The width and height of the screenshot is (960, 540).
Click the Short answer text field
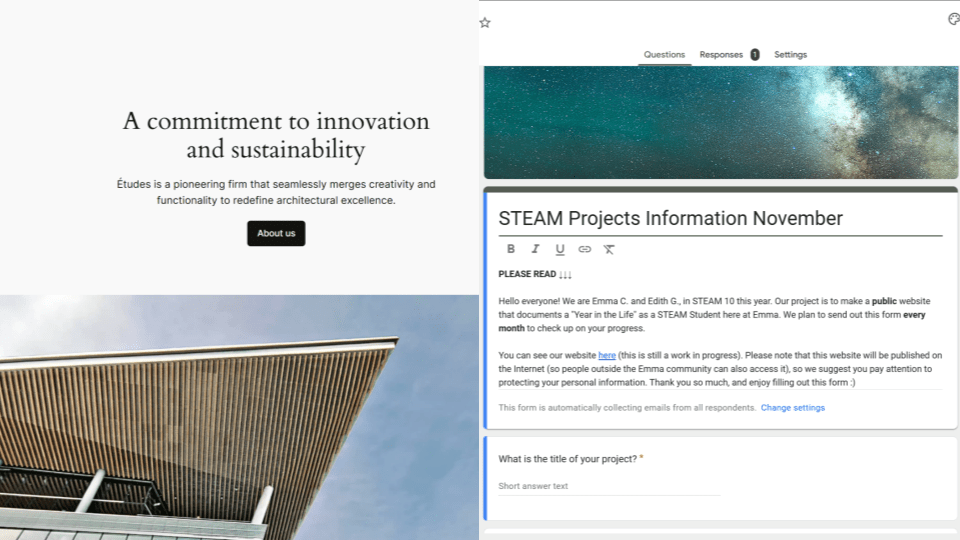tap(608, 486)
